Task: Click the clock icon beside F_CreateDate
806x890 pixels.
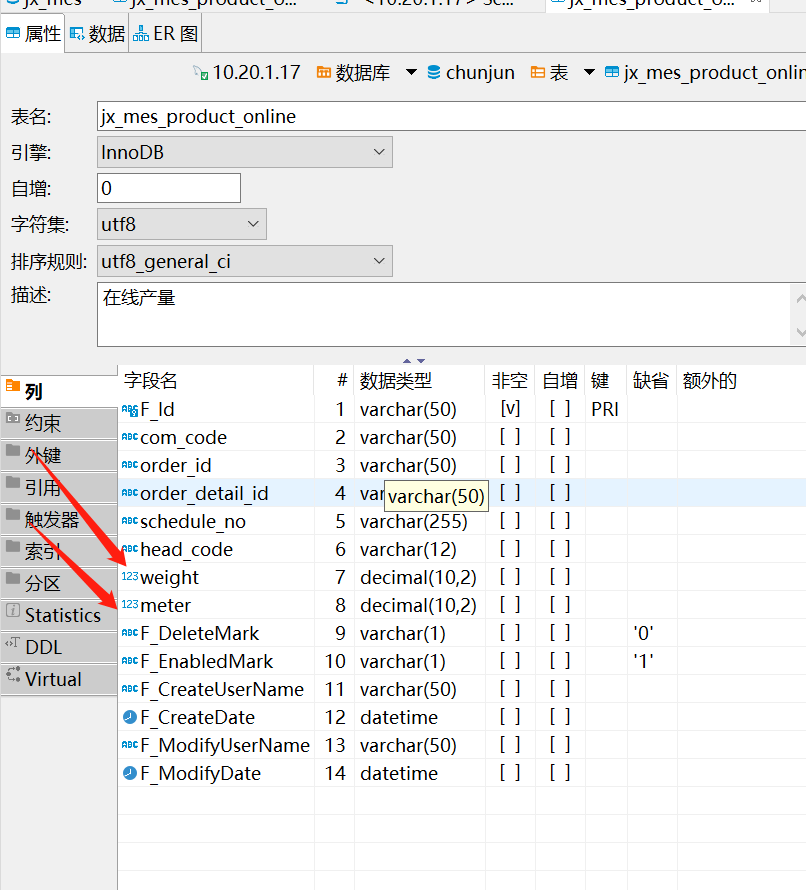Action: pyautogui.click(x=130, y=717)
